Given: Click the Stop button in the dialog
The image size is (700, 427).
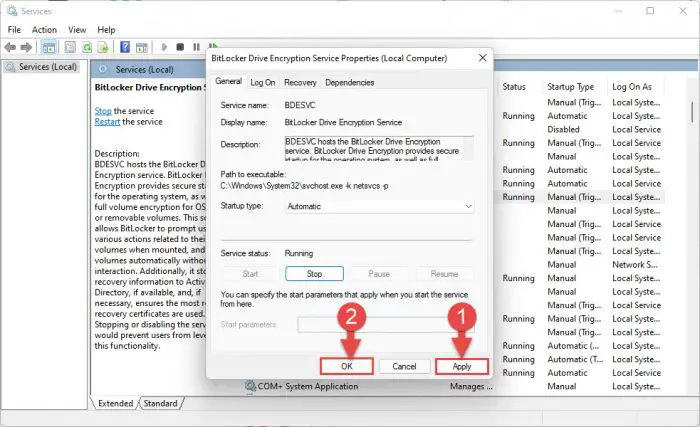Looking at the screenshot, I should tap(314, 274).
